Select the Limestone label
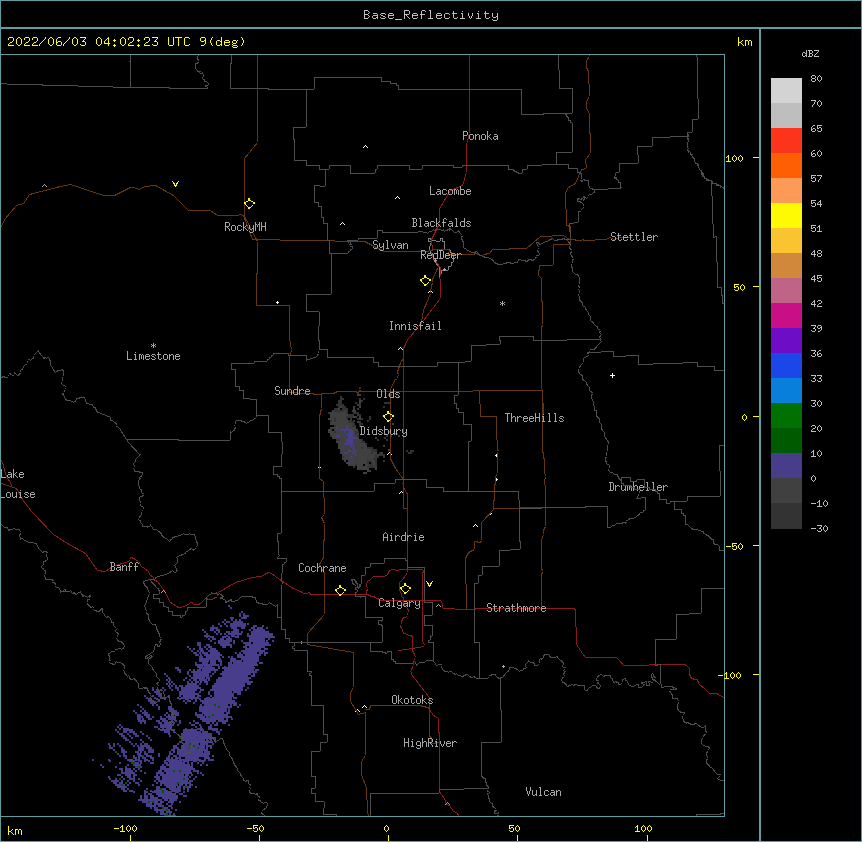Screen dimensions: 862x842 [153, 356]
